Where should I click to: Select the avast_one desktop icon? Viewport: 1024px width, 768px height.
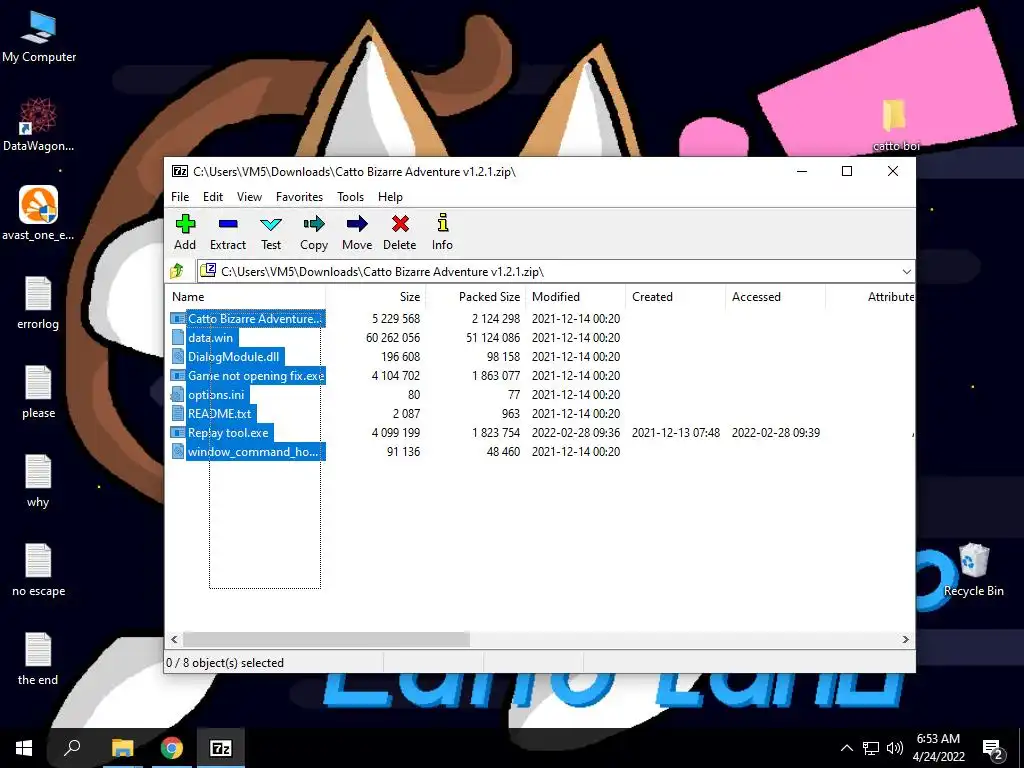[x=39, y=213]
